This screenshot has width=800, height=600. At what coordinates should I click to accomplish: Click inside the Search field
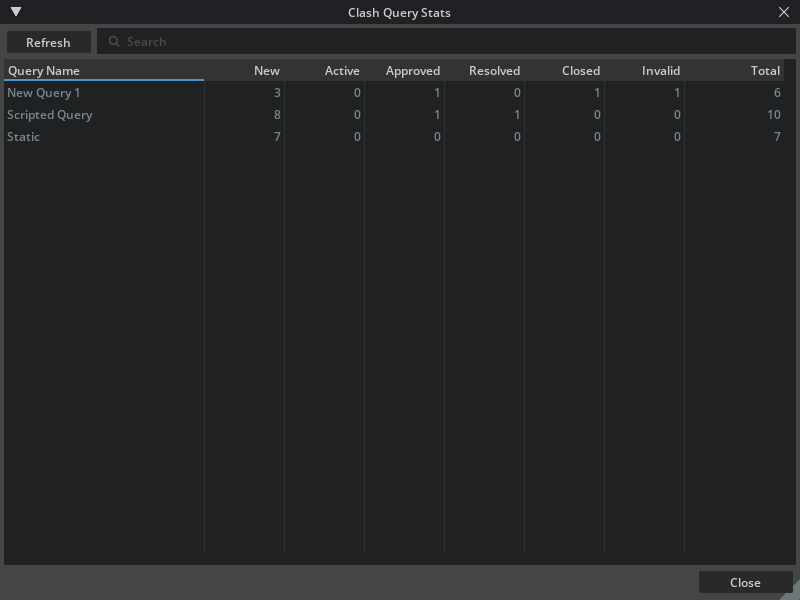coord(300,41)
